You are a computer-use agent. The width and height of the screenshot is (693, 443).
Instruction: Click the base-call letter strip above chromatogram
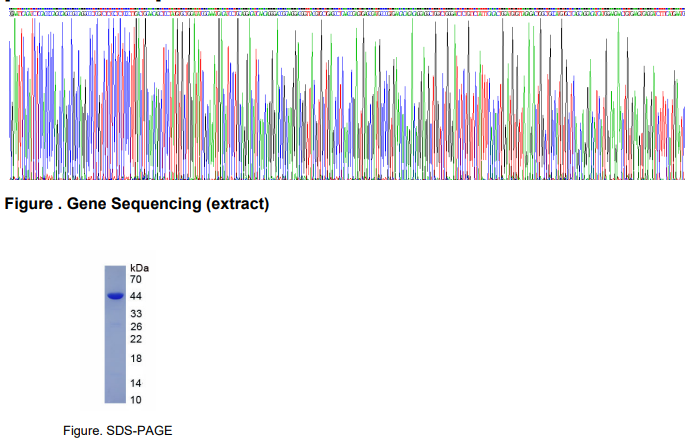(345, 13)
